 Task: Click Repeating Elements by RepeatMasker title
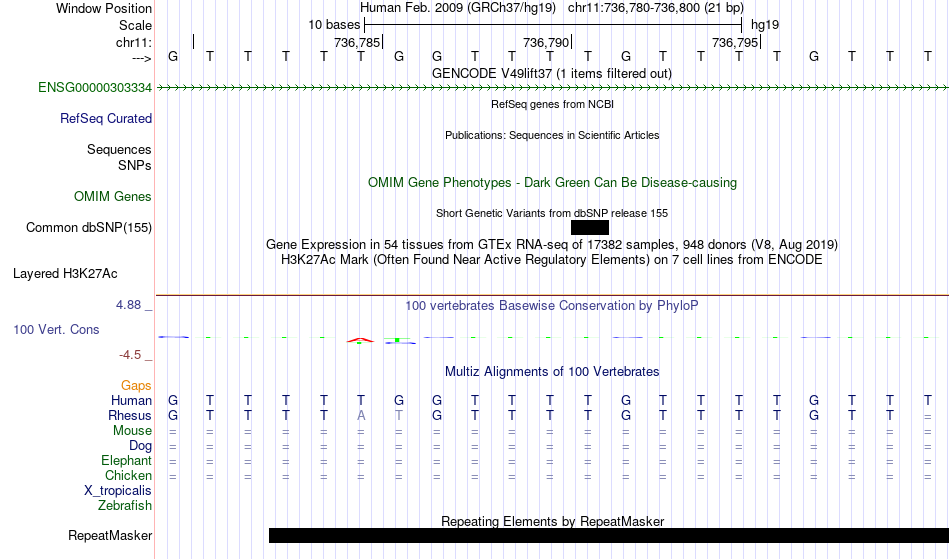coord(552,521)
